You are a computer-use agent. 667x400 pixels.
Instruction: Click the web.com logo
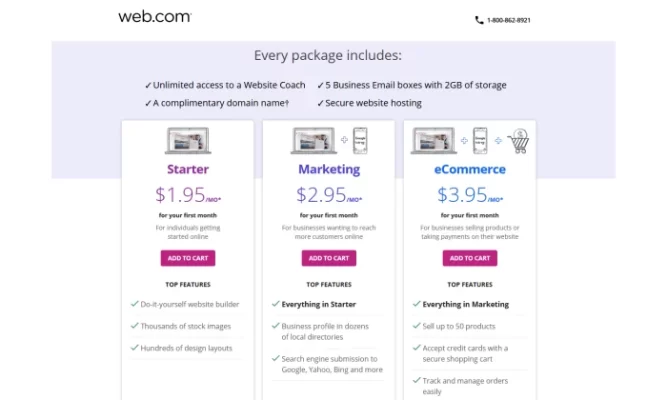tap(155, 17)
